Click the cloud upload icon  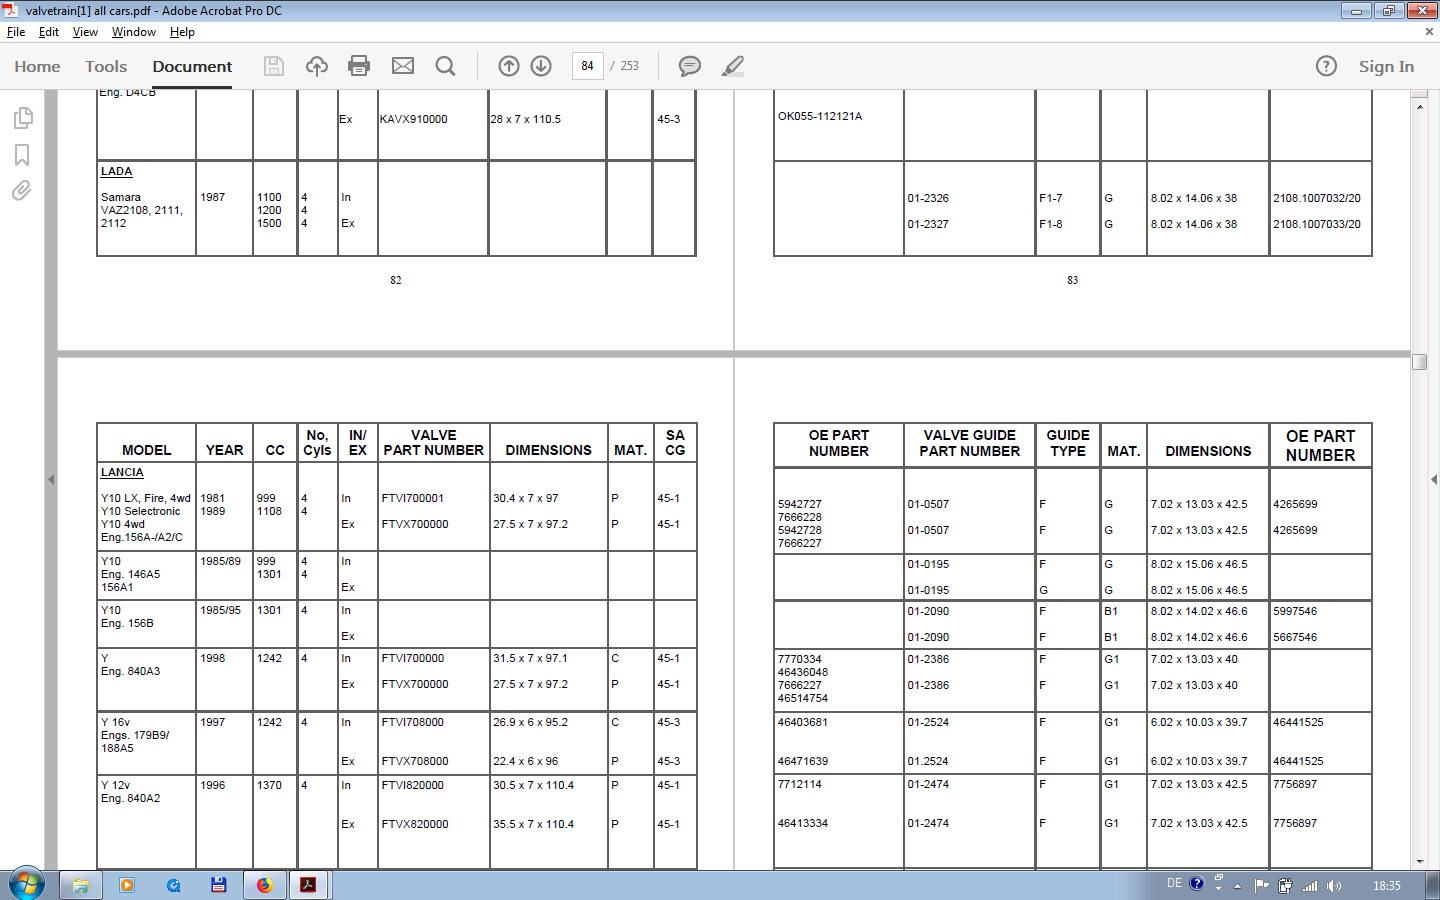tap(317, 66)
